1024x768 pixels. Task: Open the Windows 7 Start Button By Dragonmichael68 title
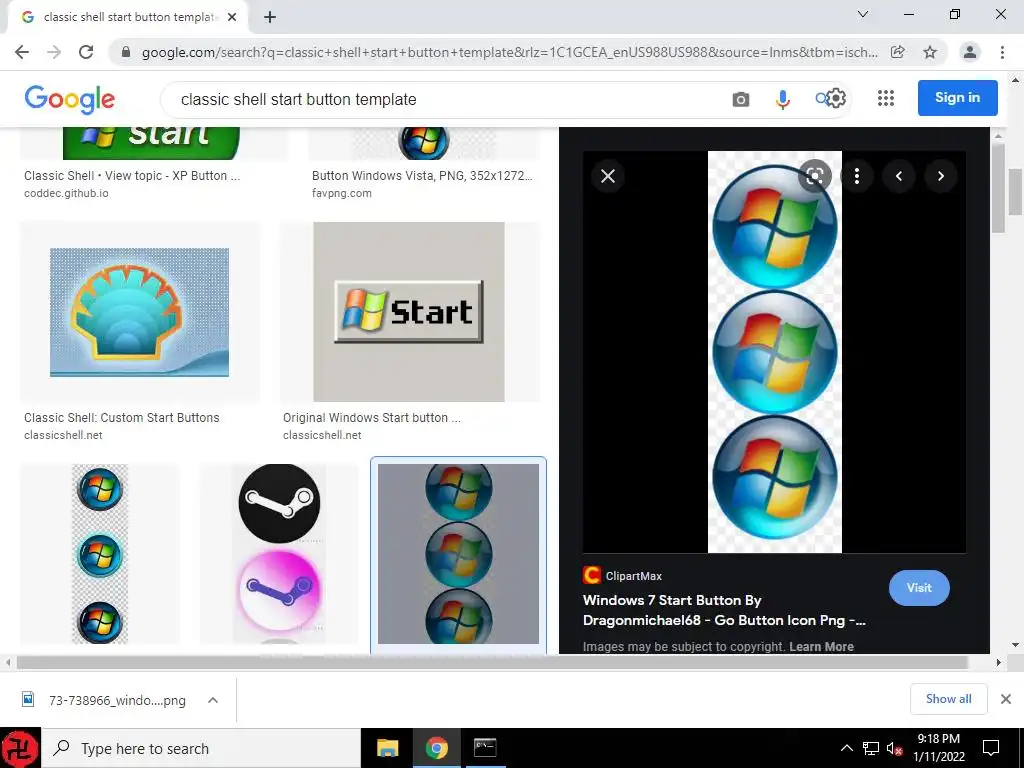(724, 610)
